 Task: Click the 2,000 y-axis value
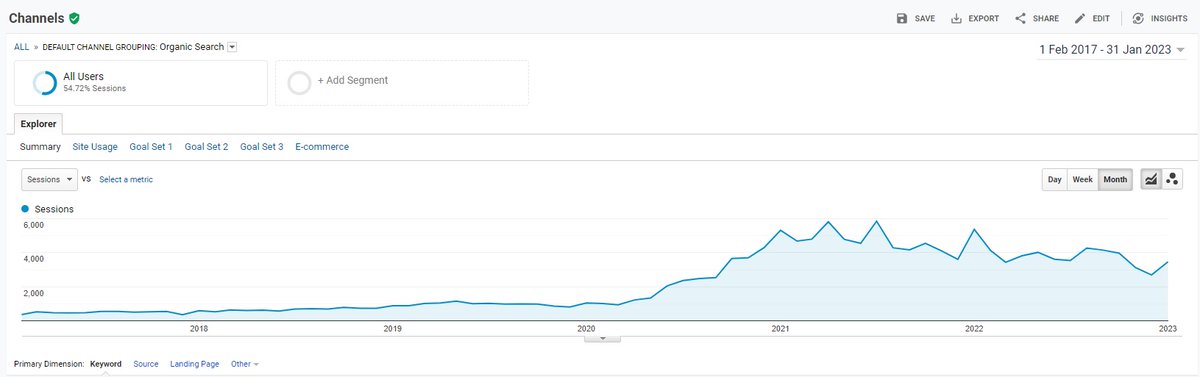click(x=33, y=293)
